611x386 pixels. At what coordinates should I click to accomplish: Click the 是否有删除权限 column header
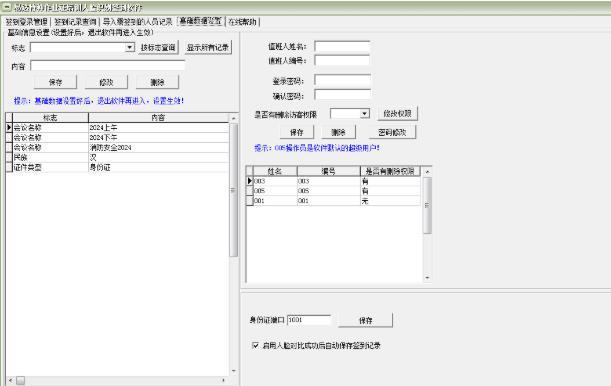(x=390, y=171)
